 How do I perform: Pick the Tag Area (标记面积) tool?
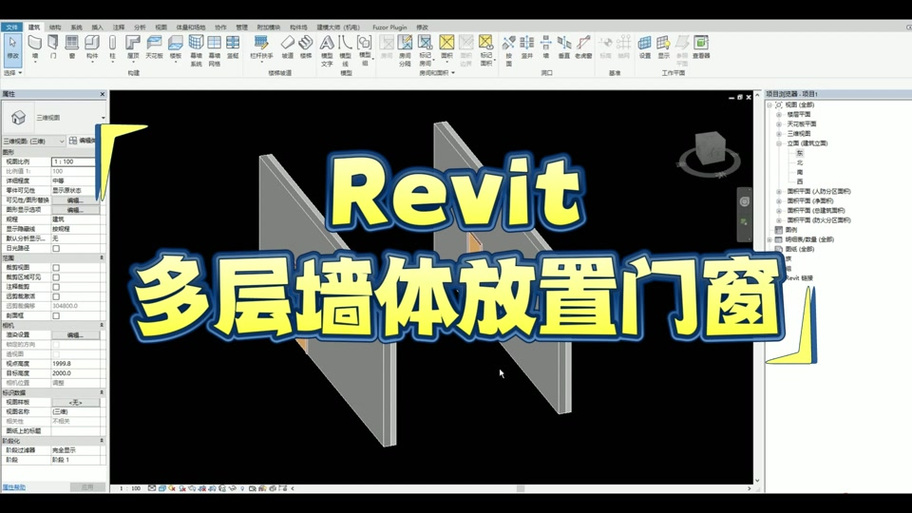click(486, 50)
